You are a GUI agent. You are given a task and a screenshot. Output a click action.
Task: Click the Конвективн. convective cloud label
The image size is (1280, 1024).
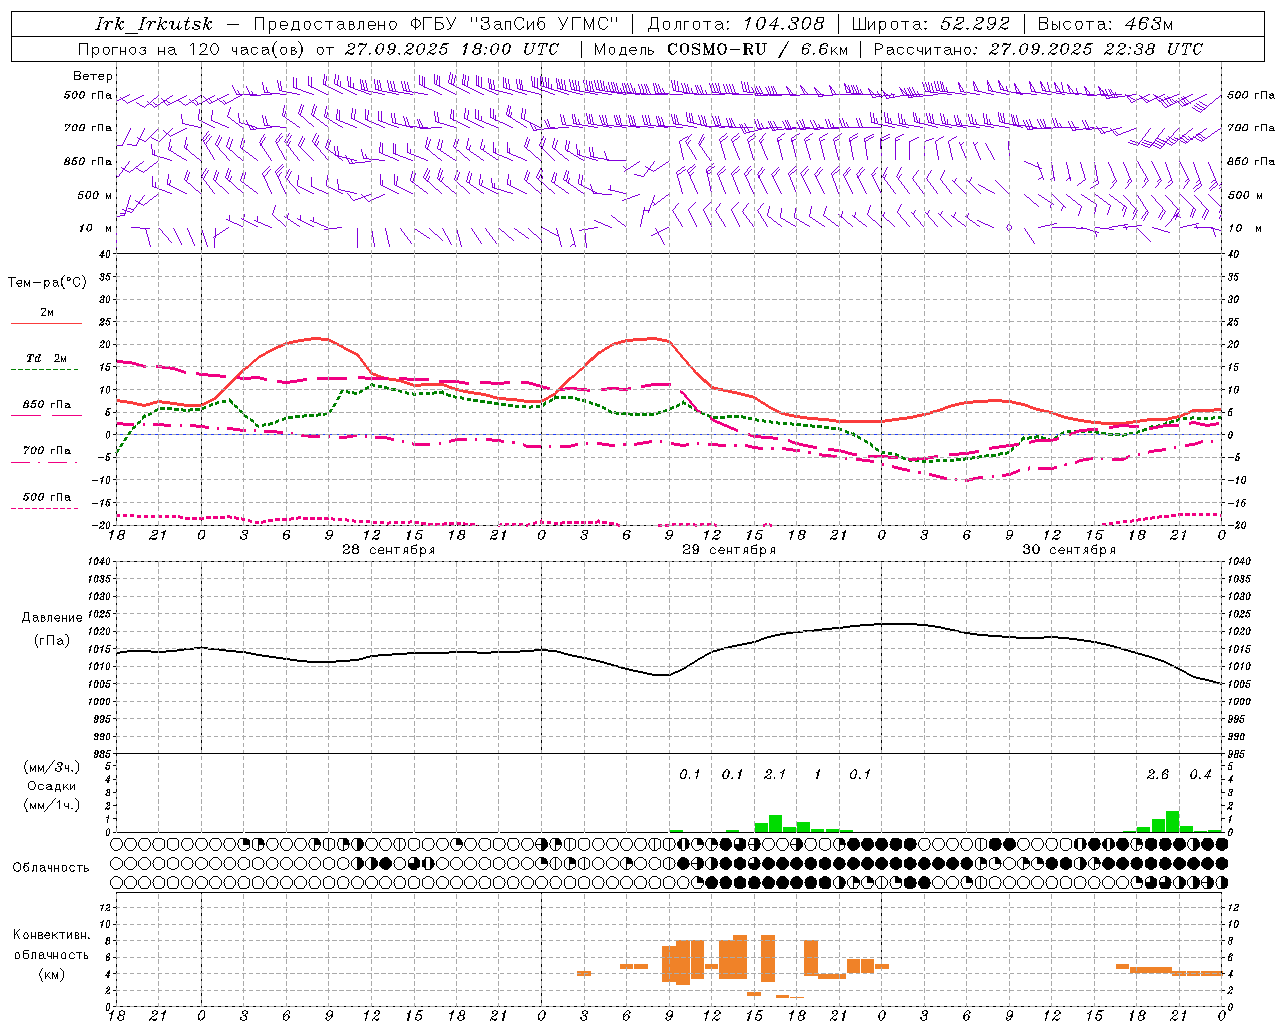(x=52, y=935)
